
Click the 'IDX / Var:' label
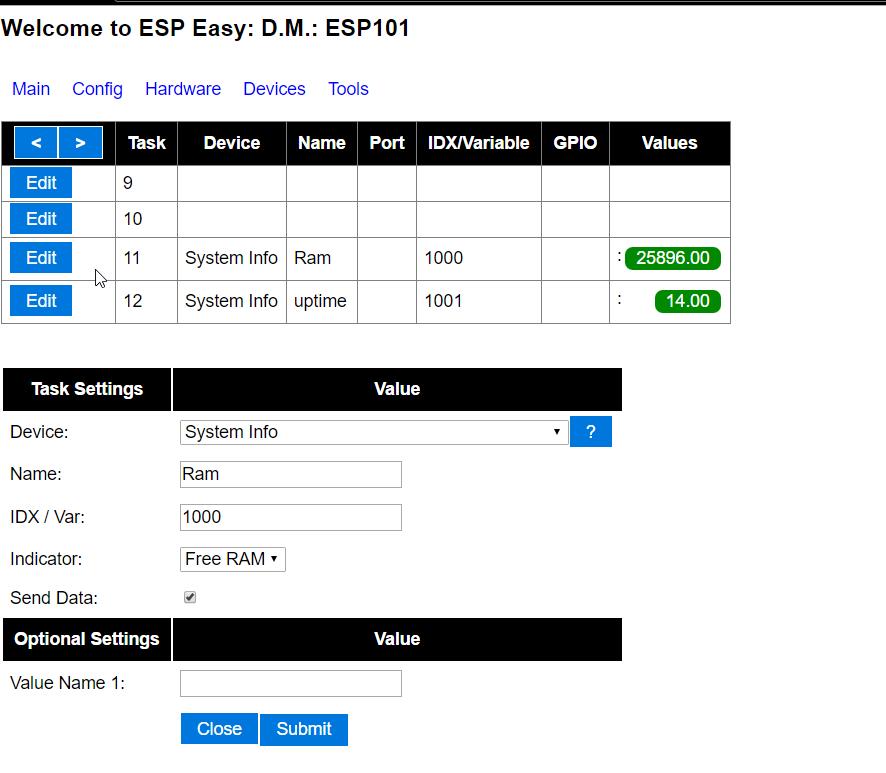point(47,517)
